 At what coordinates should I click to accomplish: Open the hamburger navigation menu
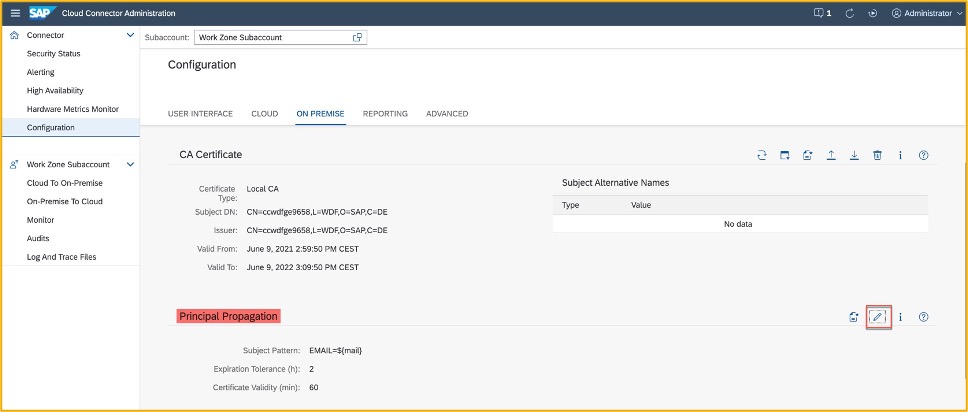(x=15, y=13)
